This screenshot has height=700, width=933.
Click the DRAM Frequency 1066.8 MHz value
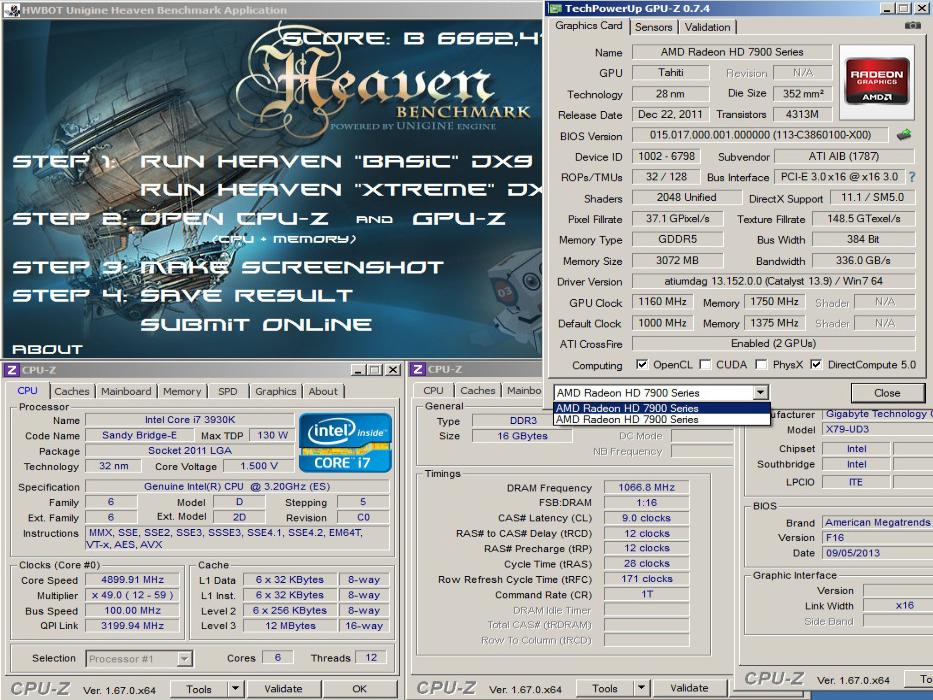[x=646, y=487]
